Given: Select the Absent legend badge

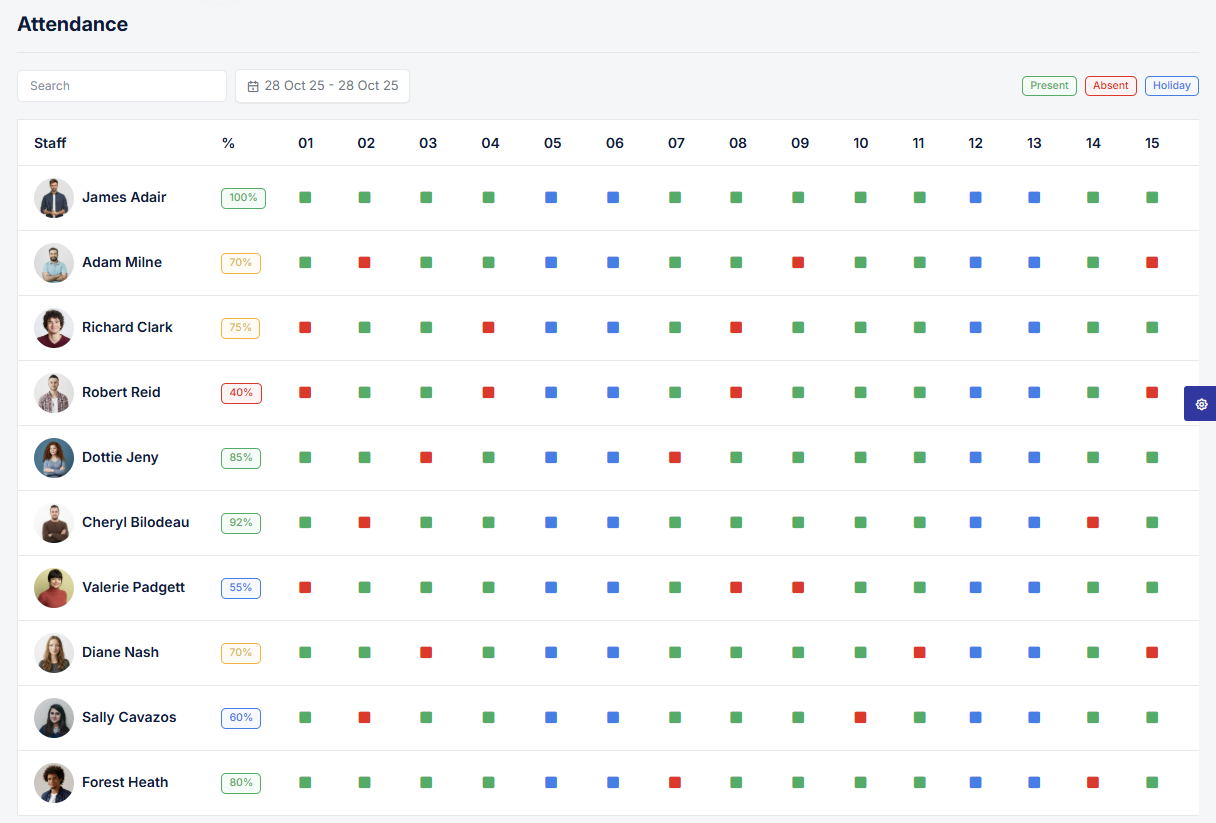Looking at the screenshot, I should coord(1110,86).
